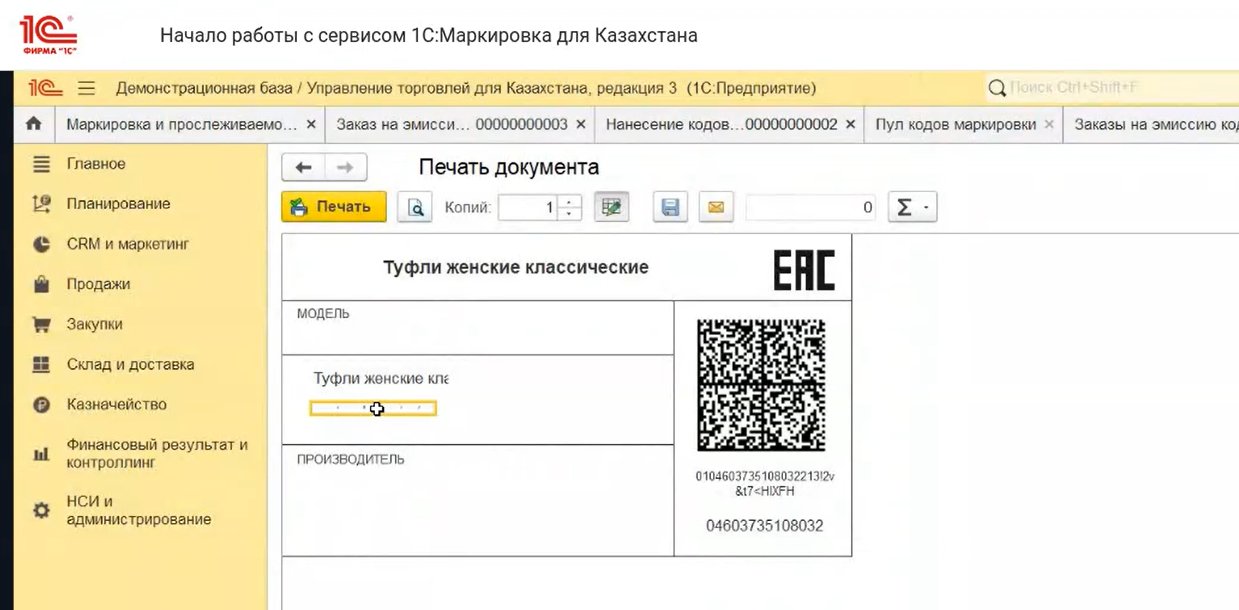The width and height of the screenshot is (1239, 610).
Task: Click the Фирма 1С logo in header
Action: point(48,34)
